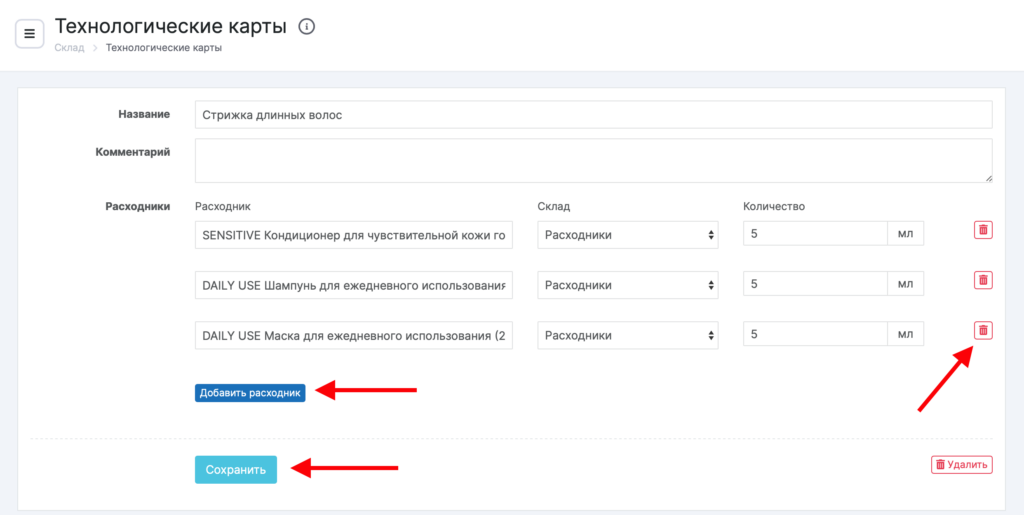Click the Количество field for SENSITIVE Кондиционер

pyautogui.click(x=814, y=235)
